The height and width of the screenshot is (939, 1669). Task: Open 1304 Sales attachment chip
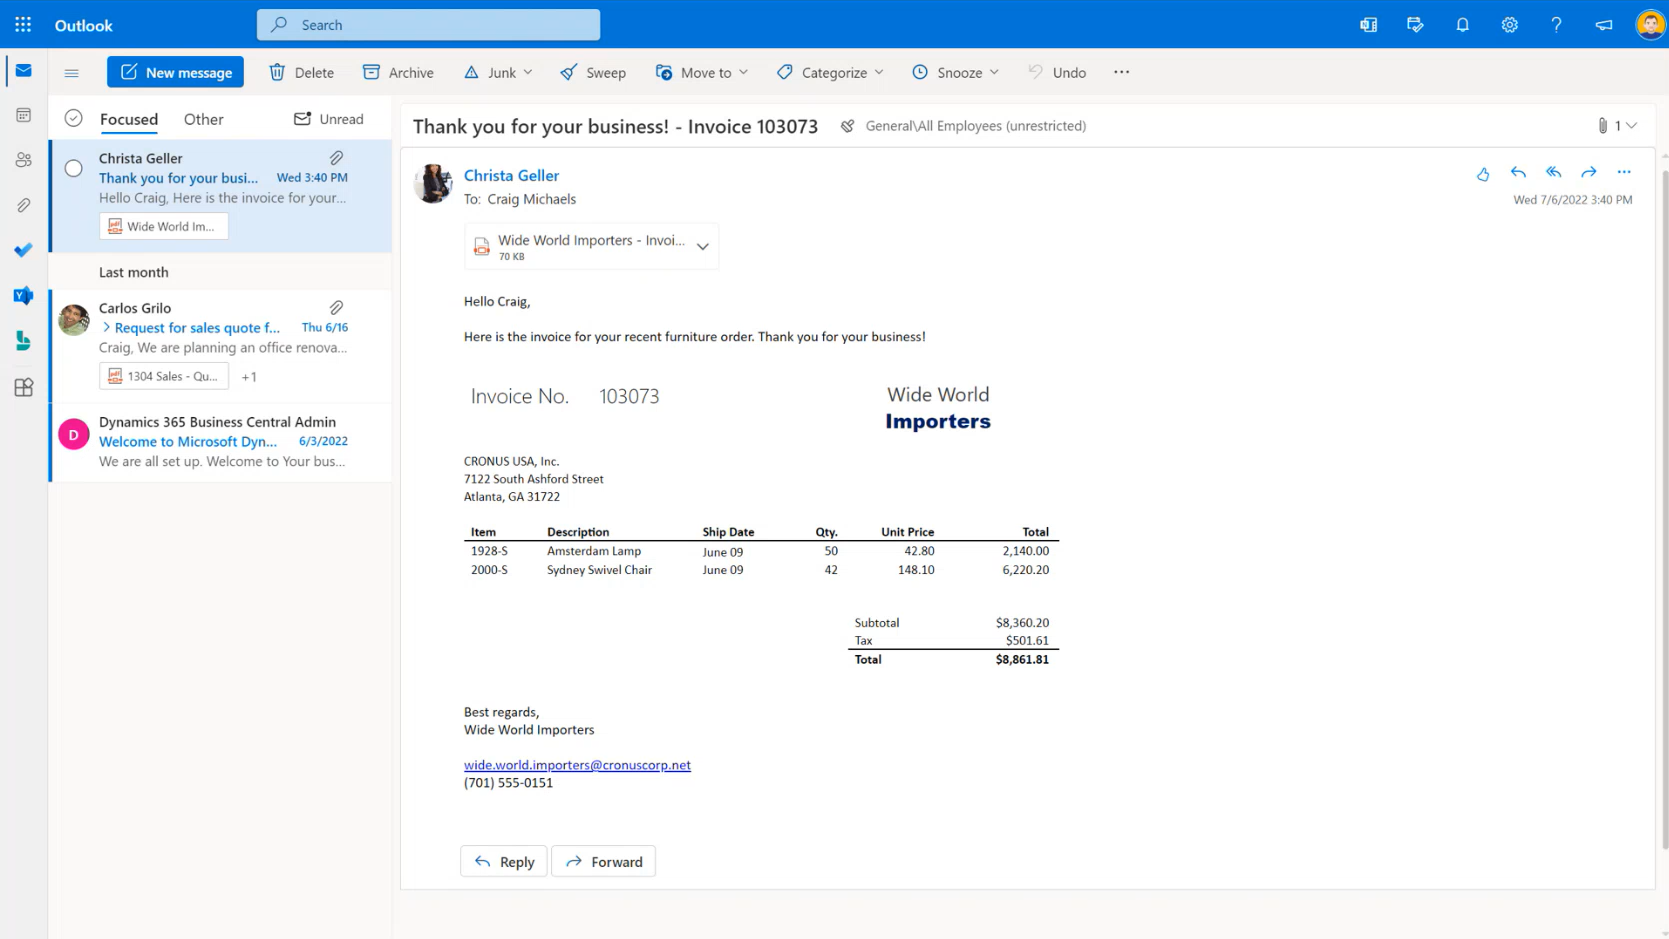tap(164, 376)
